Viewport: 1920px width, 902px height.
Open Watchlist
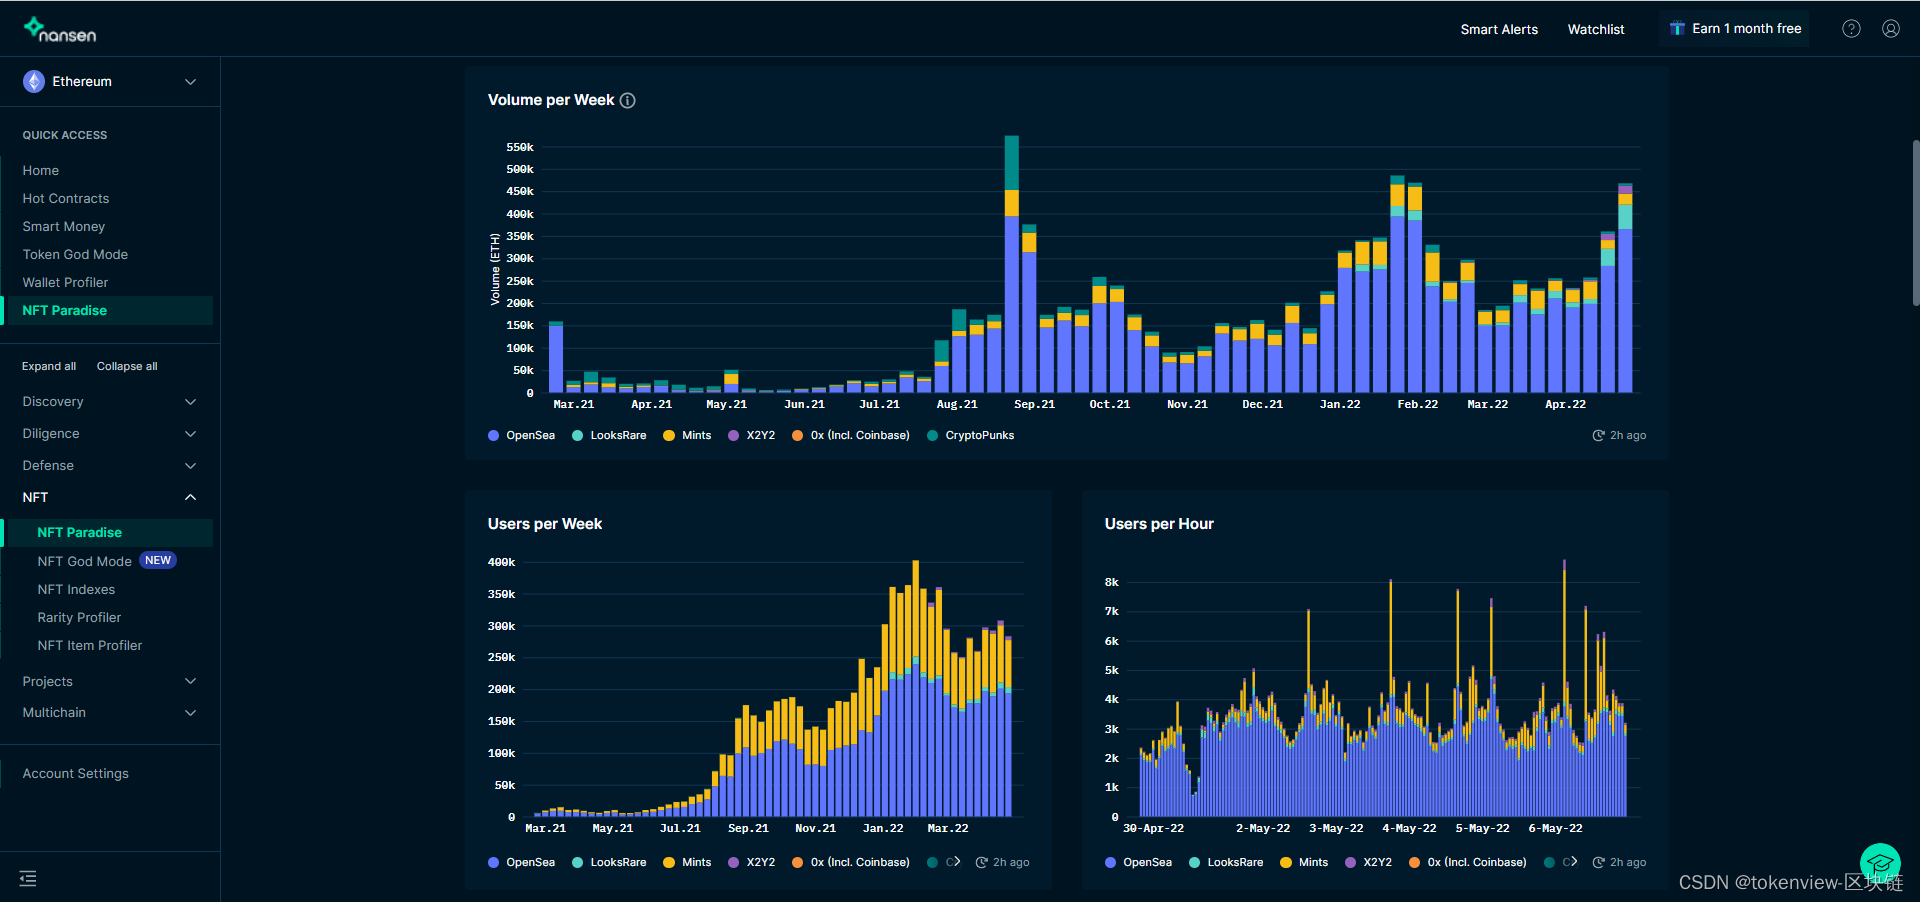coord(1596,30)
